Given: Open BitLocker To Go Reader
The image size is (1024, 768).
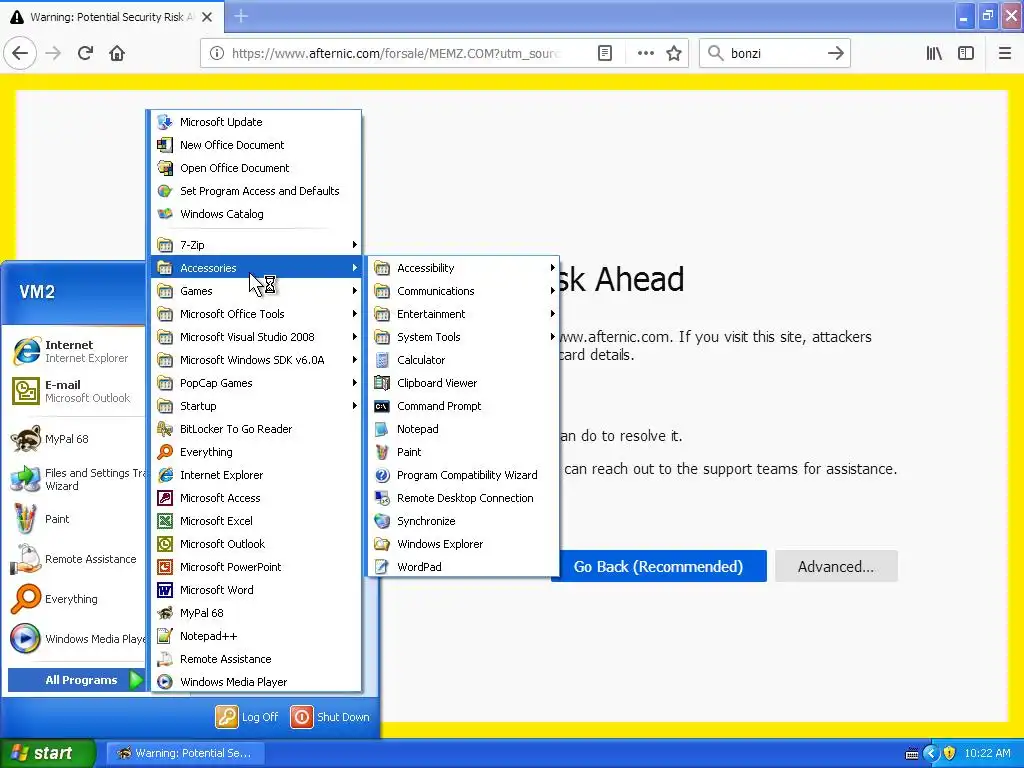Looking at the screenshot, I should coord(256,429).
